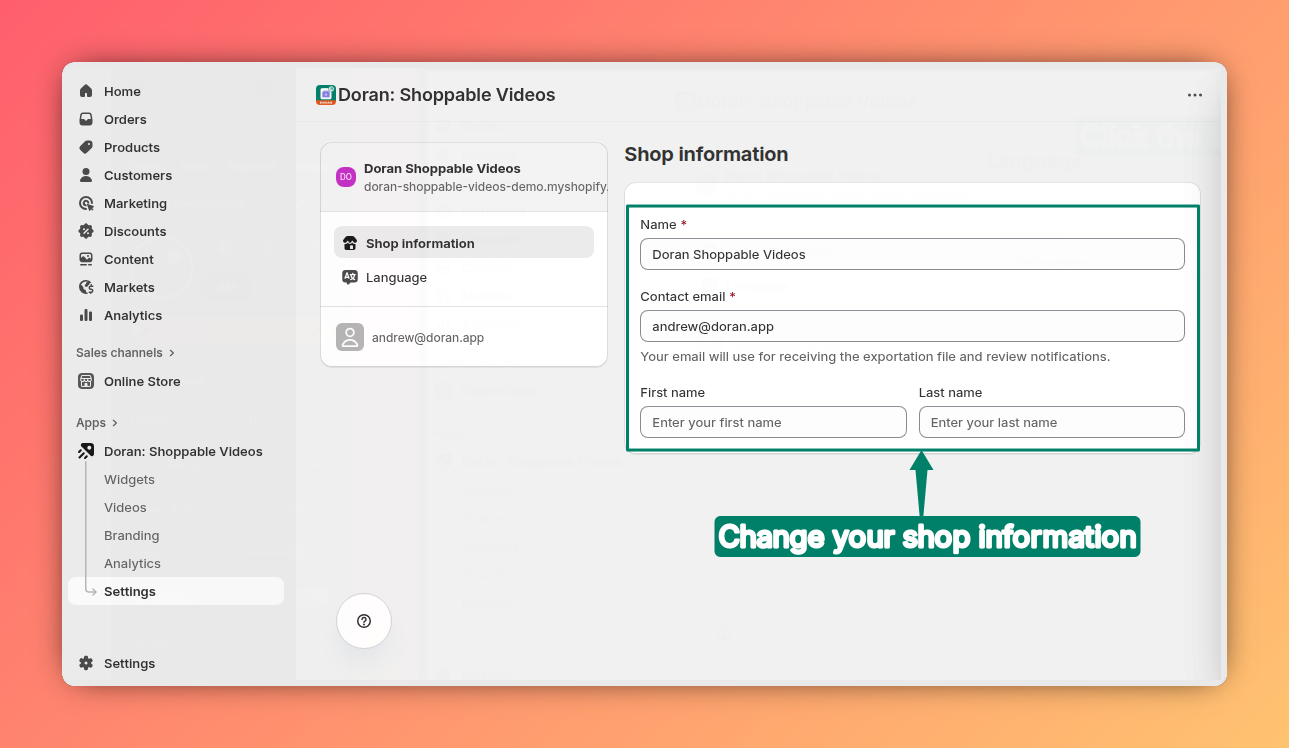Image resolution: width=1289 pixels, height=748 pixels.
Task: Click the Content image icon
Action: (x=86, y=259)
